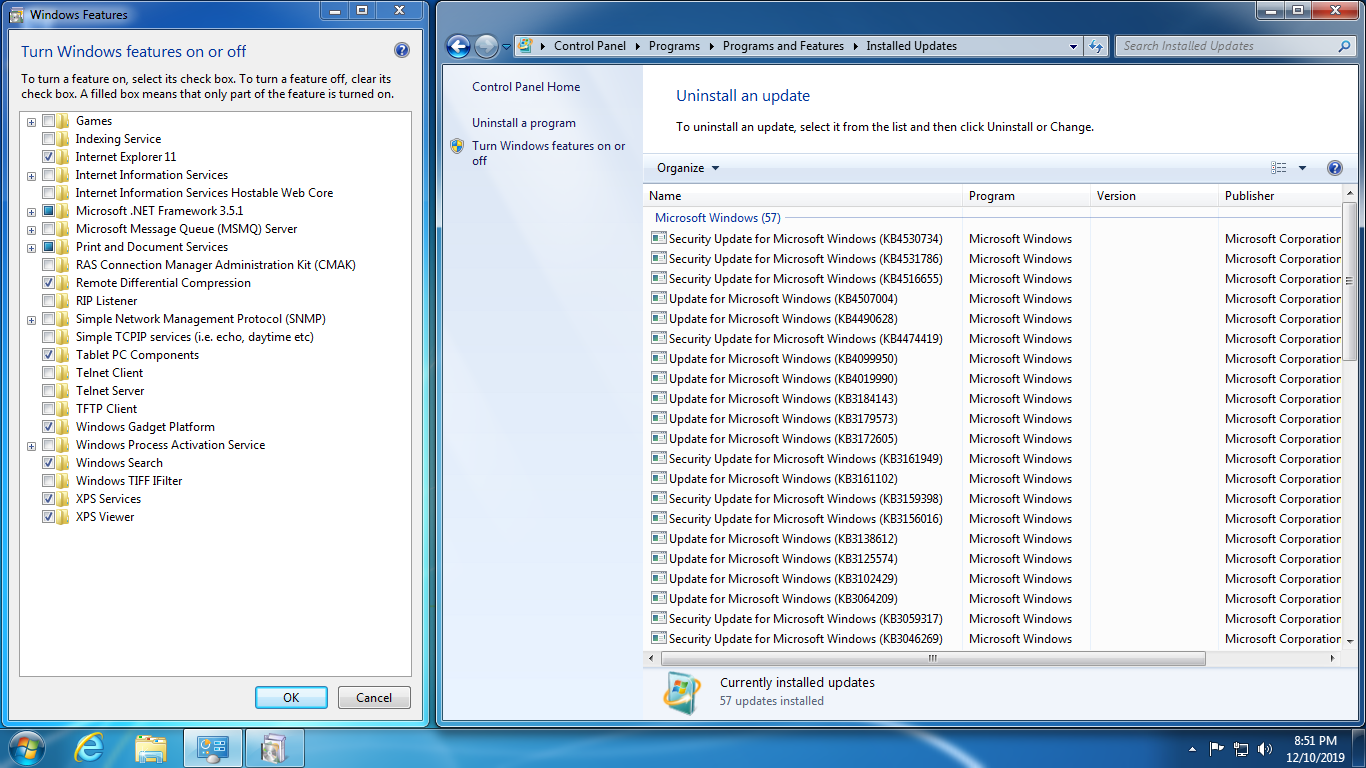Click the clock showing 8:51 PM
Image resolution: width=1366 pixels, height=768 pixels.
tap(1315, 741)
